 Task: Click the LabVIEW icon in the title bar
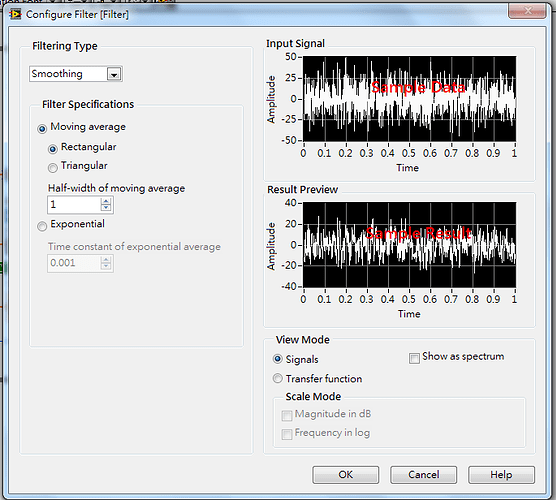pos(15,15)
